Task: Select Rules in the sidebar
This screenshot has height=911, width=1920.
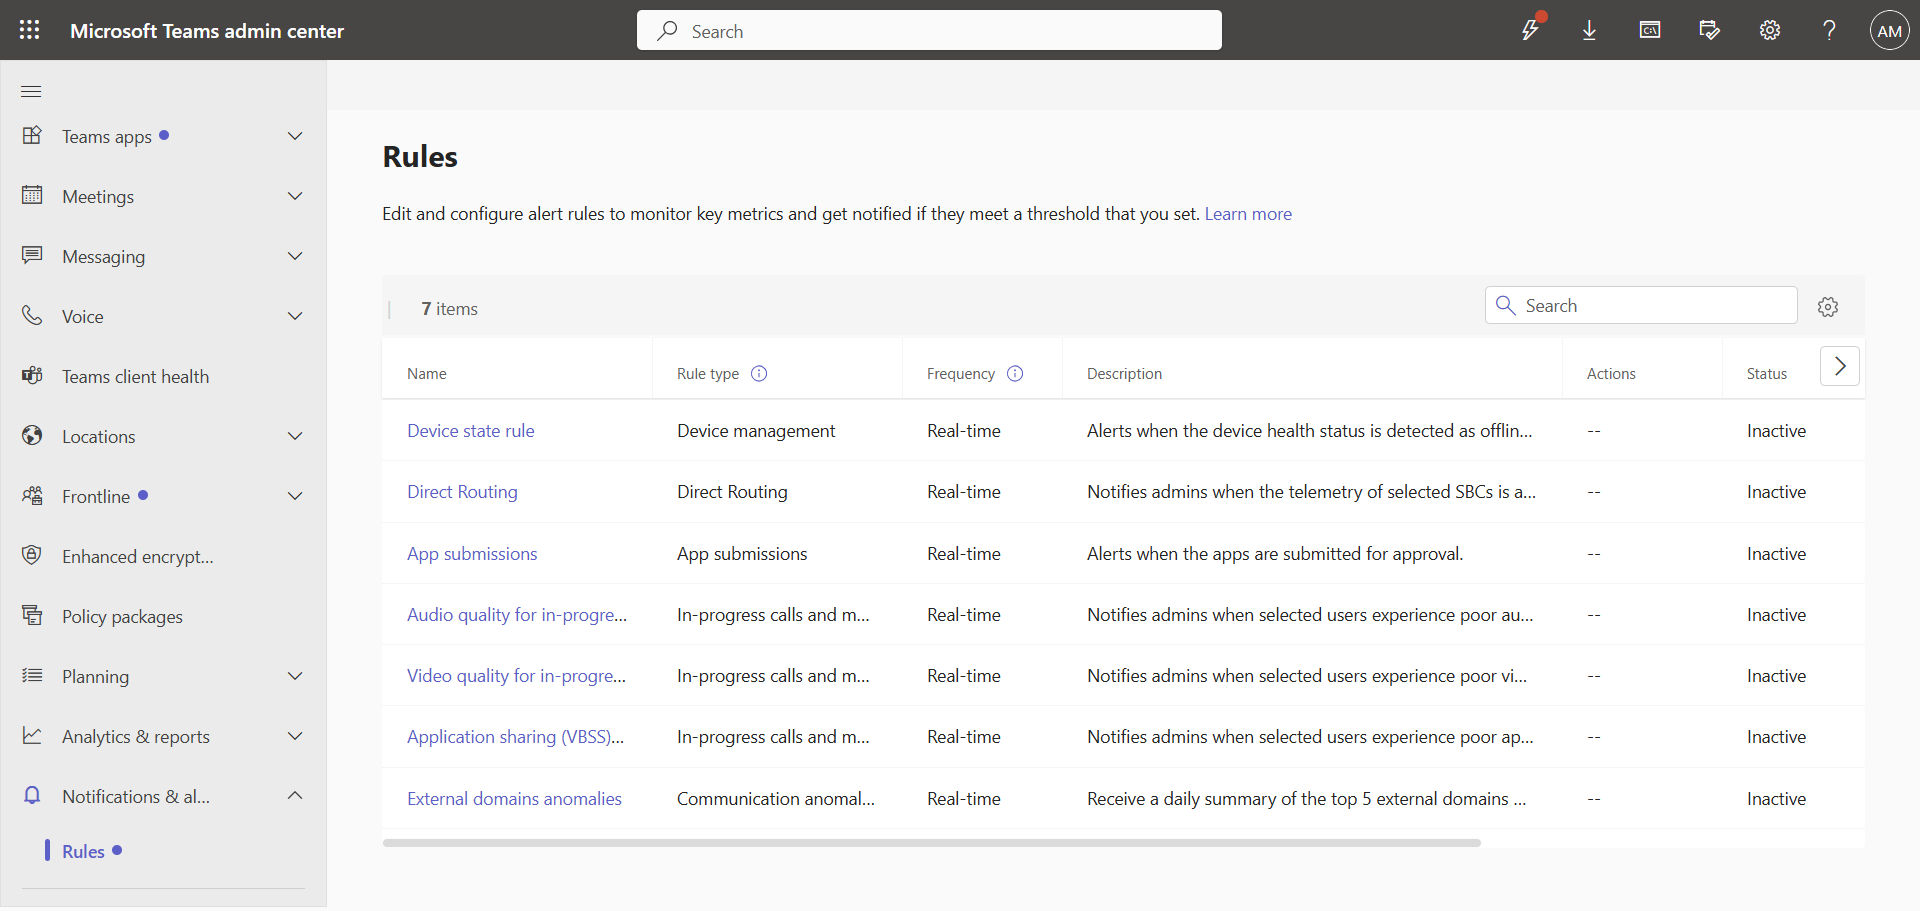Action: [x=83, y=851]
